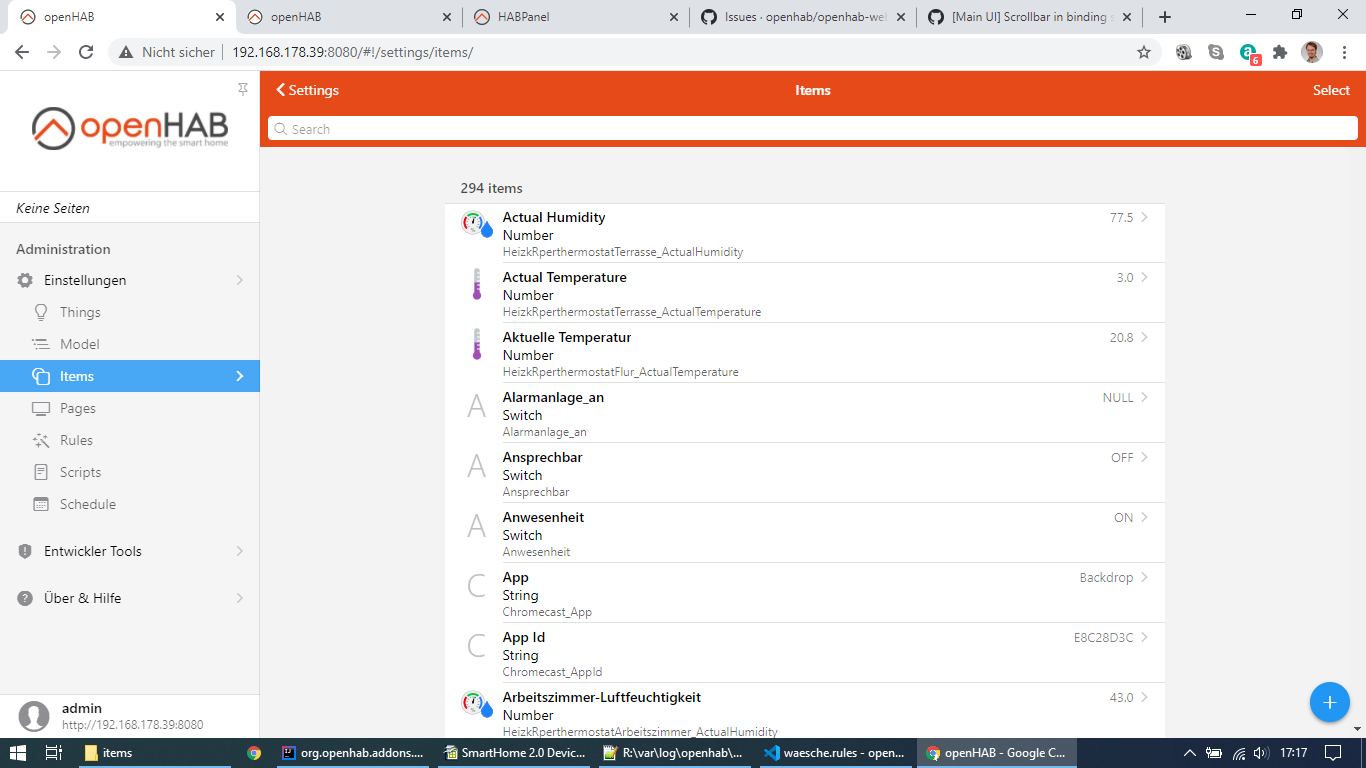
Task: Click the Select button in the header
Action: 1331,89
